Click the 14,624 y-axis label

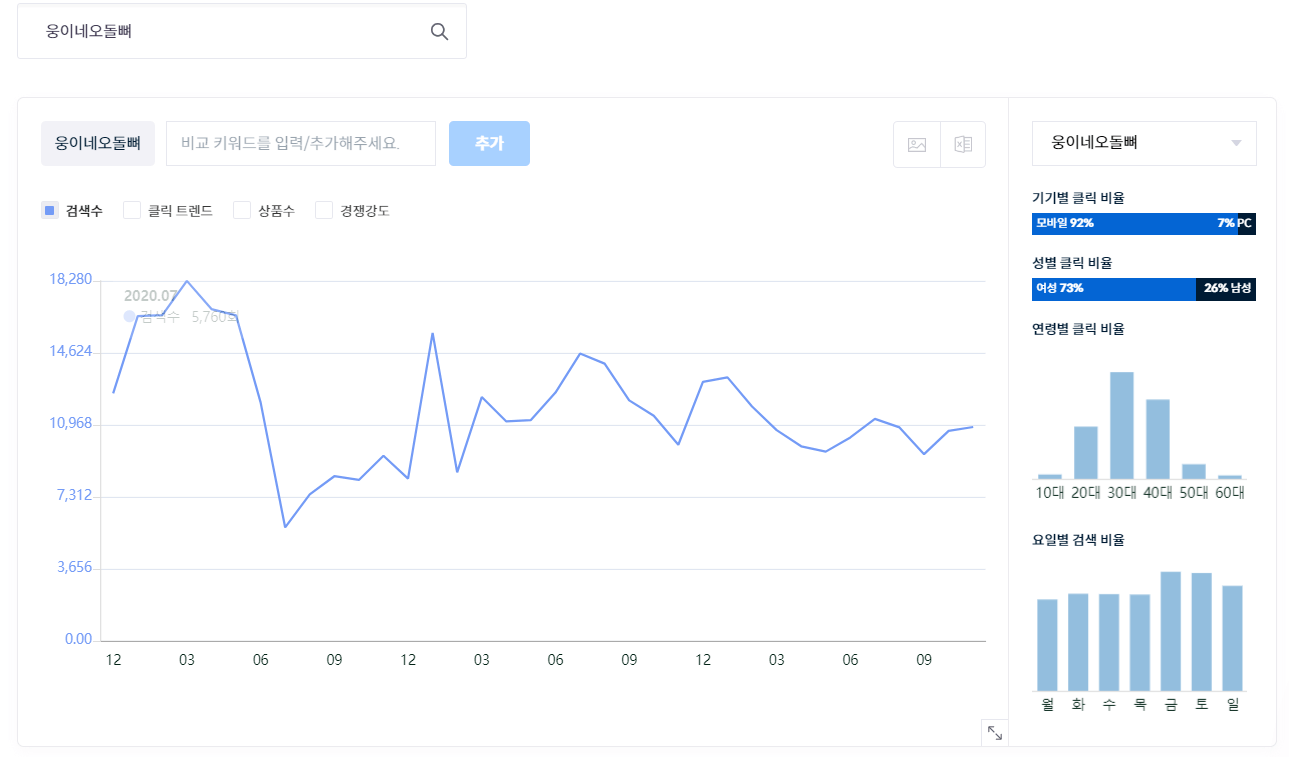pos(70,351)
